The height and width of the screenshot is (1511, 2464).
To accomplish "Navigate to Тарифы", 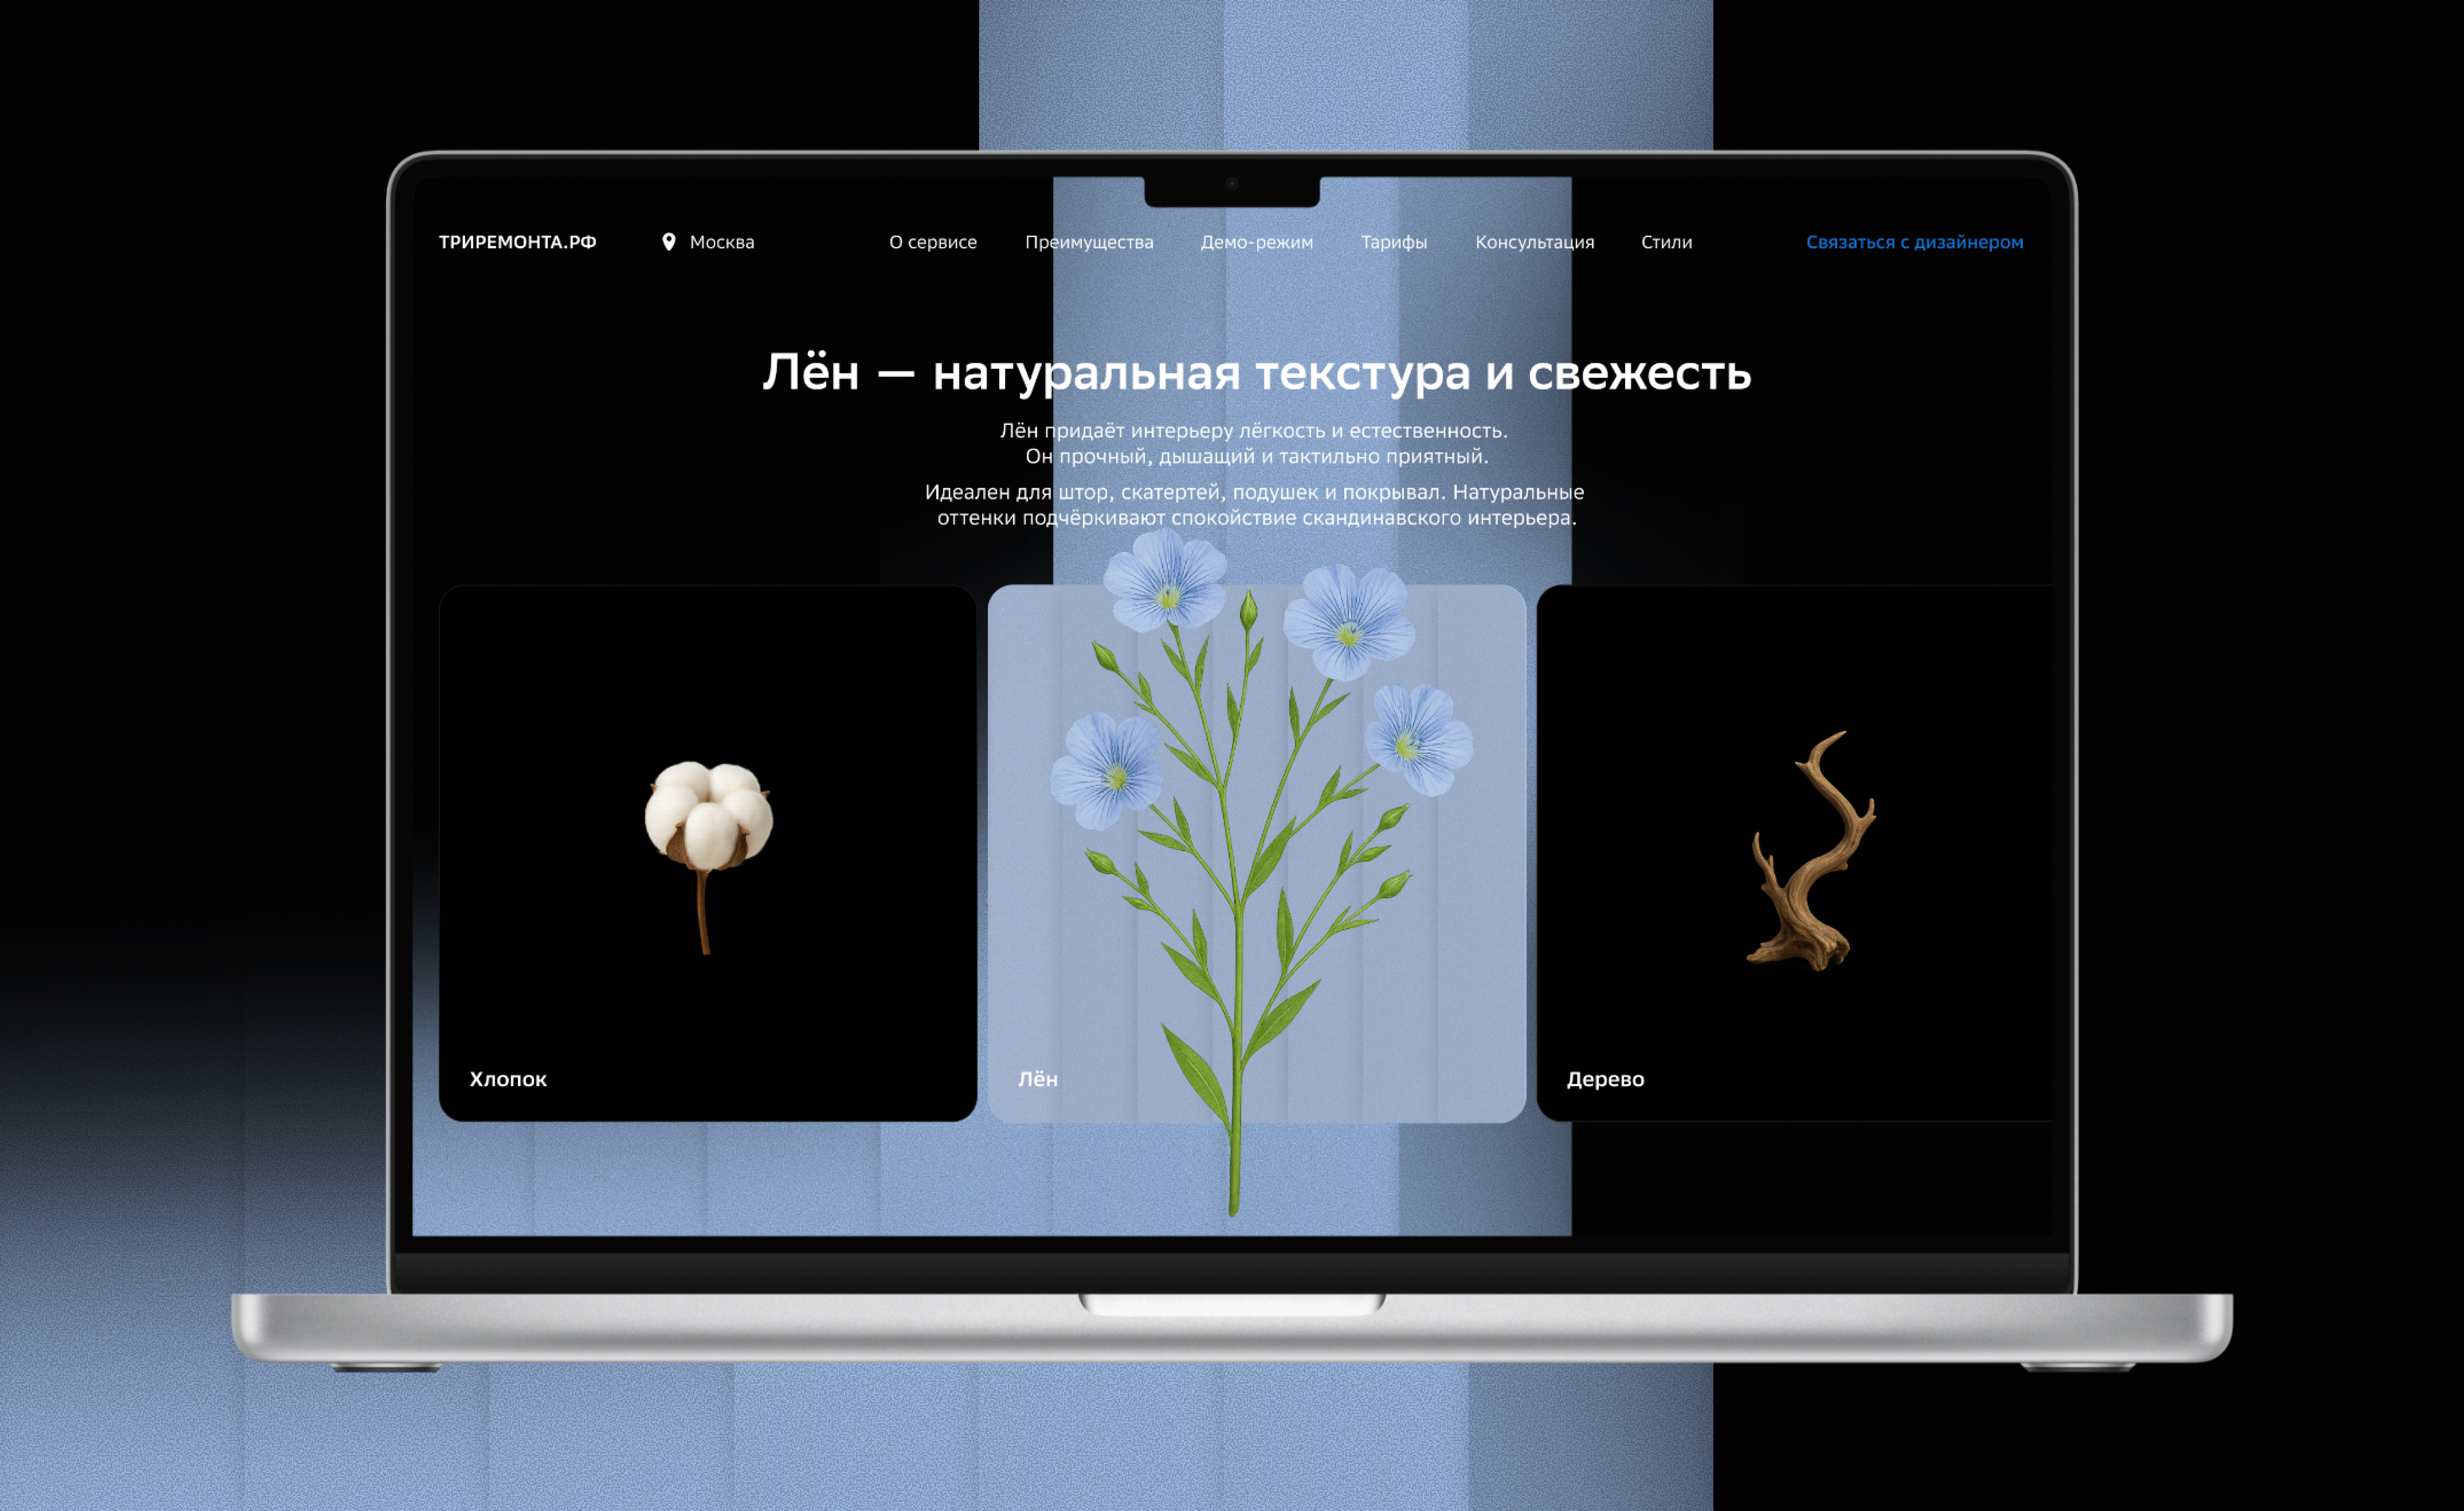I will pos(1394,242).
